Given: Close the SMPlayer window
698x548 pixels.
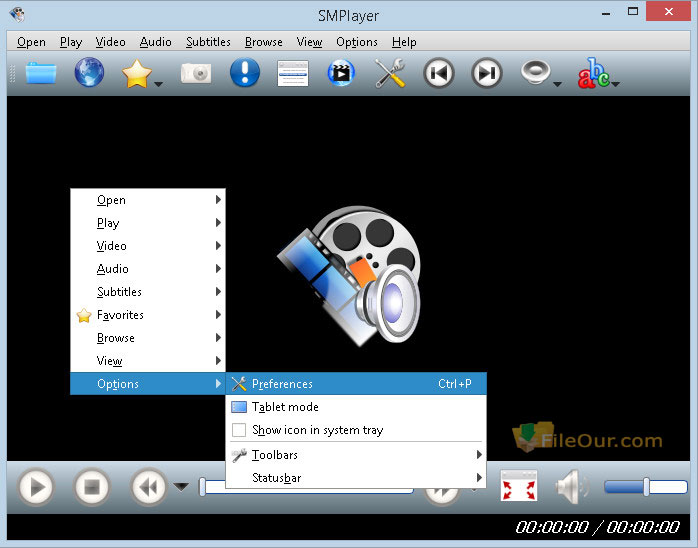Looking at the screenshot, I should 668,12.
